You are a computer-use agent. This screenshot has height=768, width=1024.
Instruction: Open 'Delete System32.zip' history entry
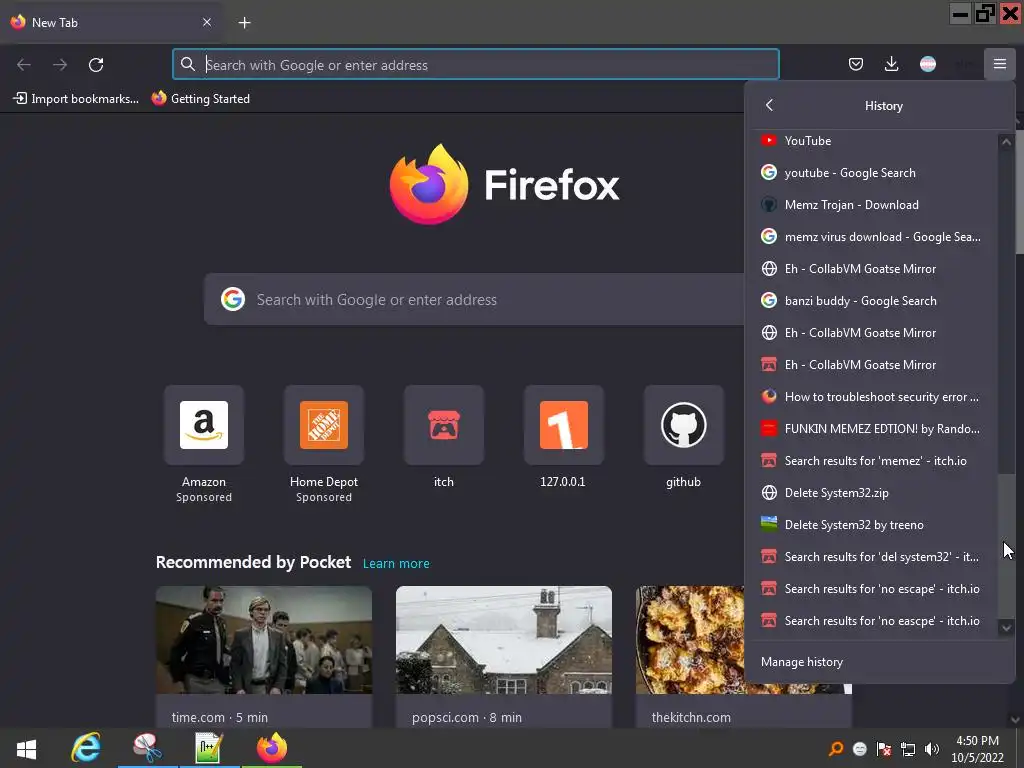coord(875,492)
